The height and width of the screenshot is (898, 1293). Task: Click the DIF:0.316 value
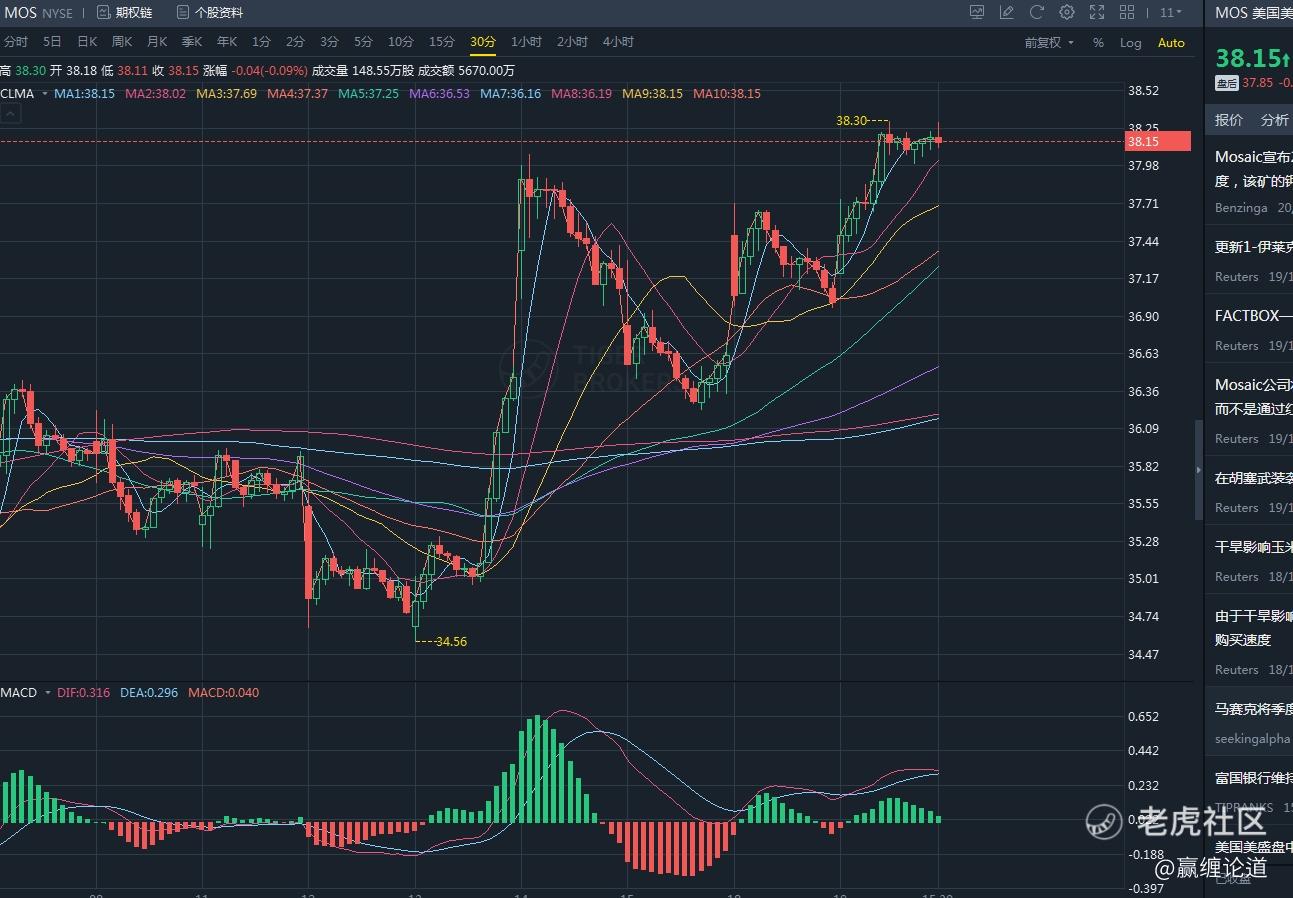click(84, 692)
